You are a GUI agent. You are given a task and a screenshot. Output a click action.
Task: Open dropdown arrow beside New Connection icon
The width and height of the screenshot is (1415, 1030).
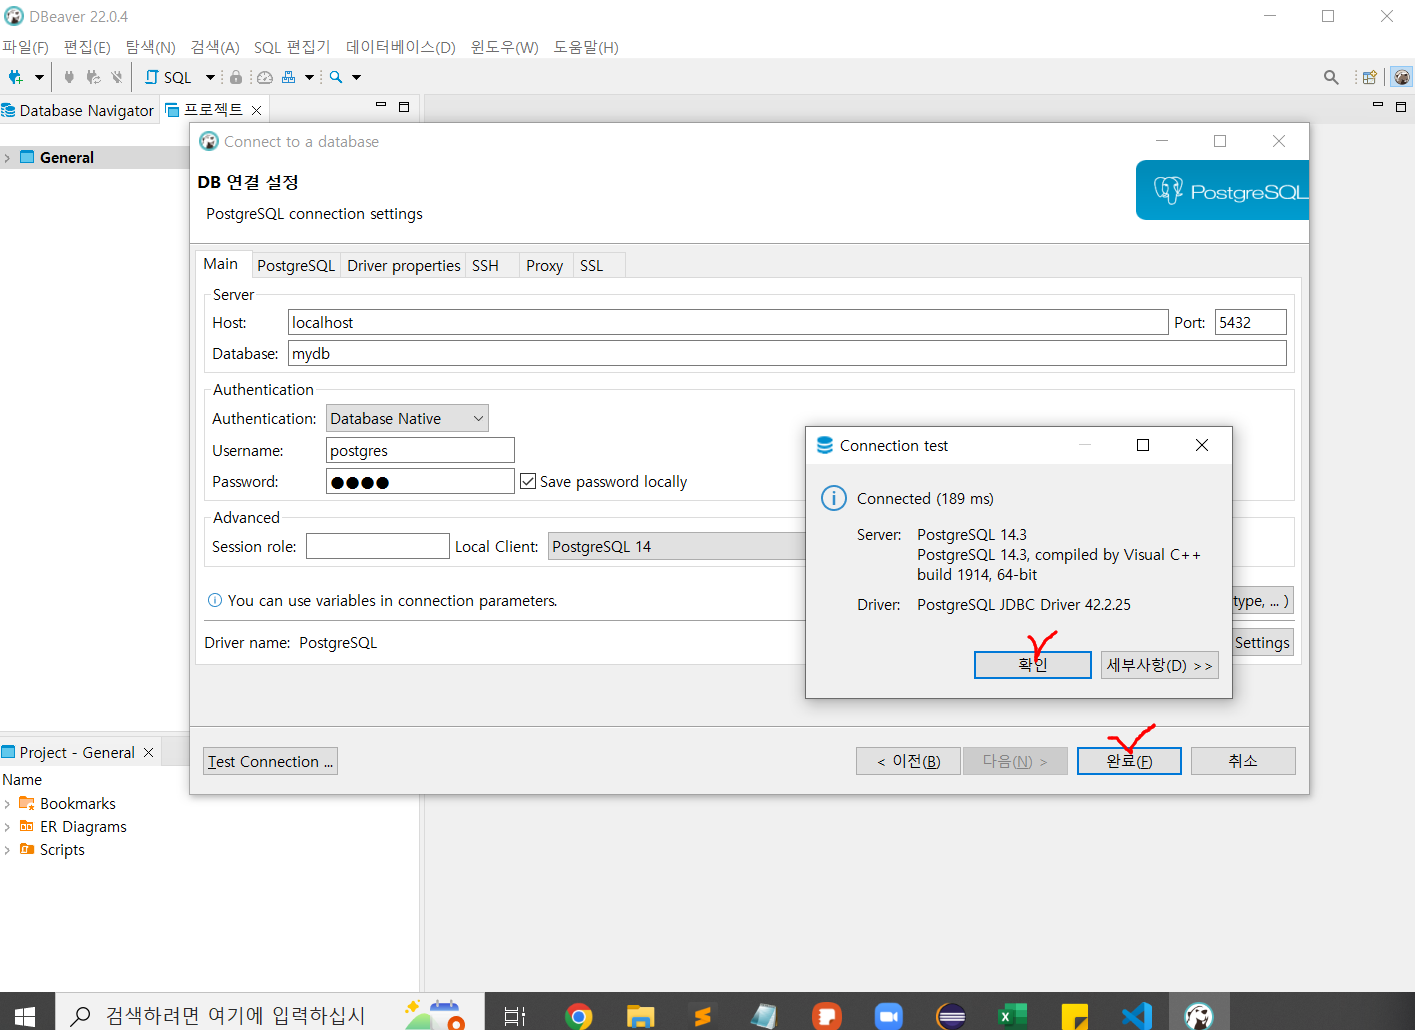(x=39, y=77)
